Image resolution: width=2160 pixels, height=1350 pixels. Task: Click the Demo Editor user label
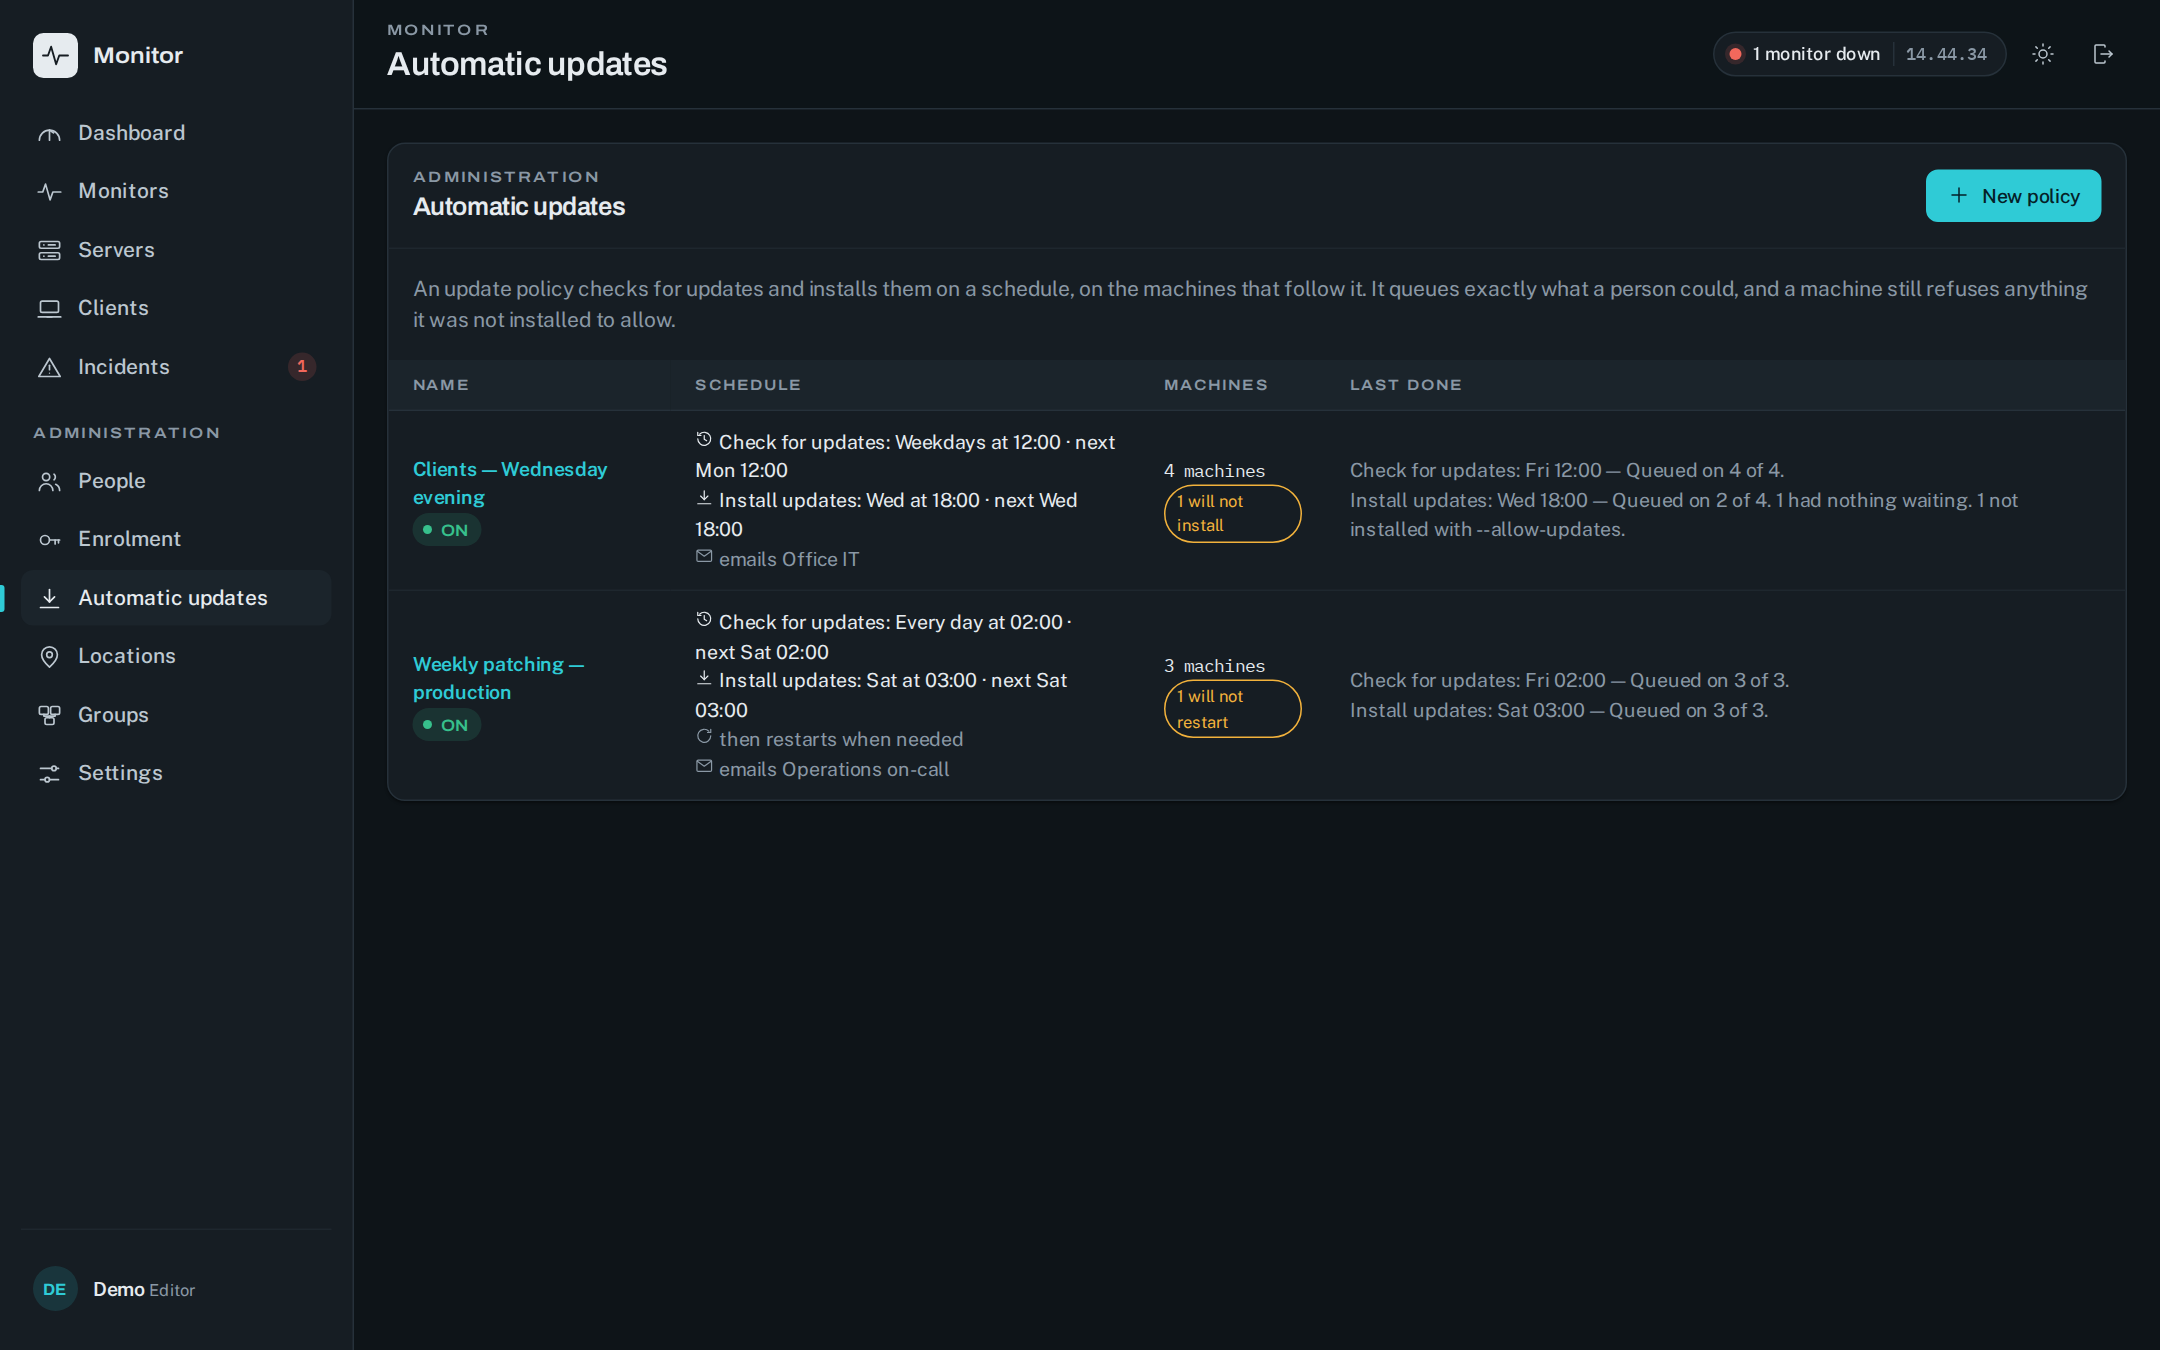click(144, 1290)
